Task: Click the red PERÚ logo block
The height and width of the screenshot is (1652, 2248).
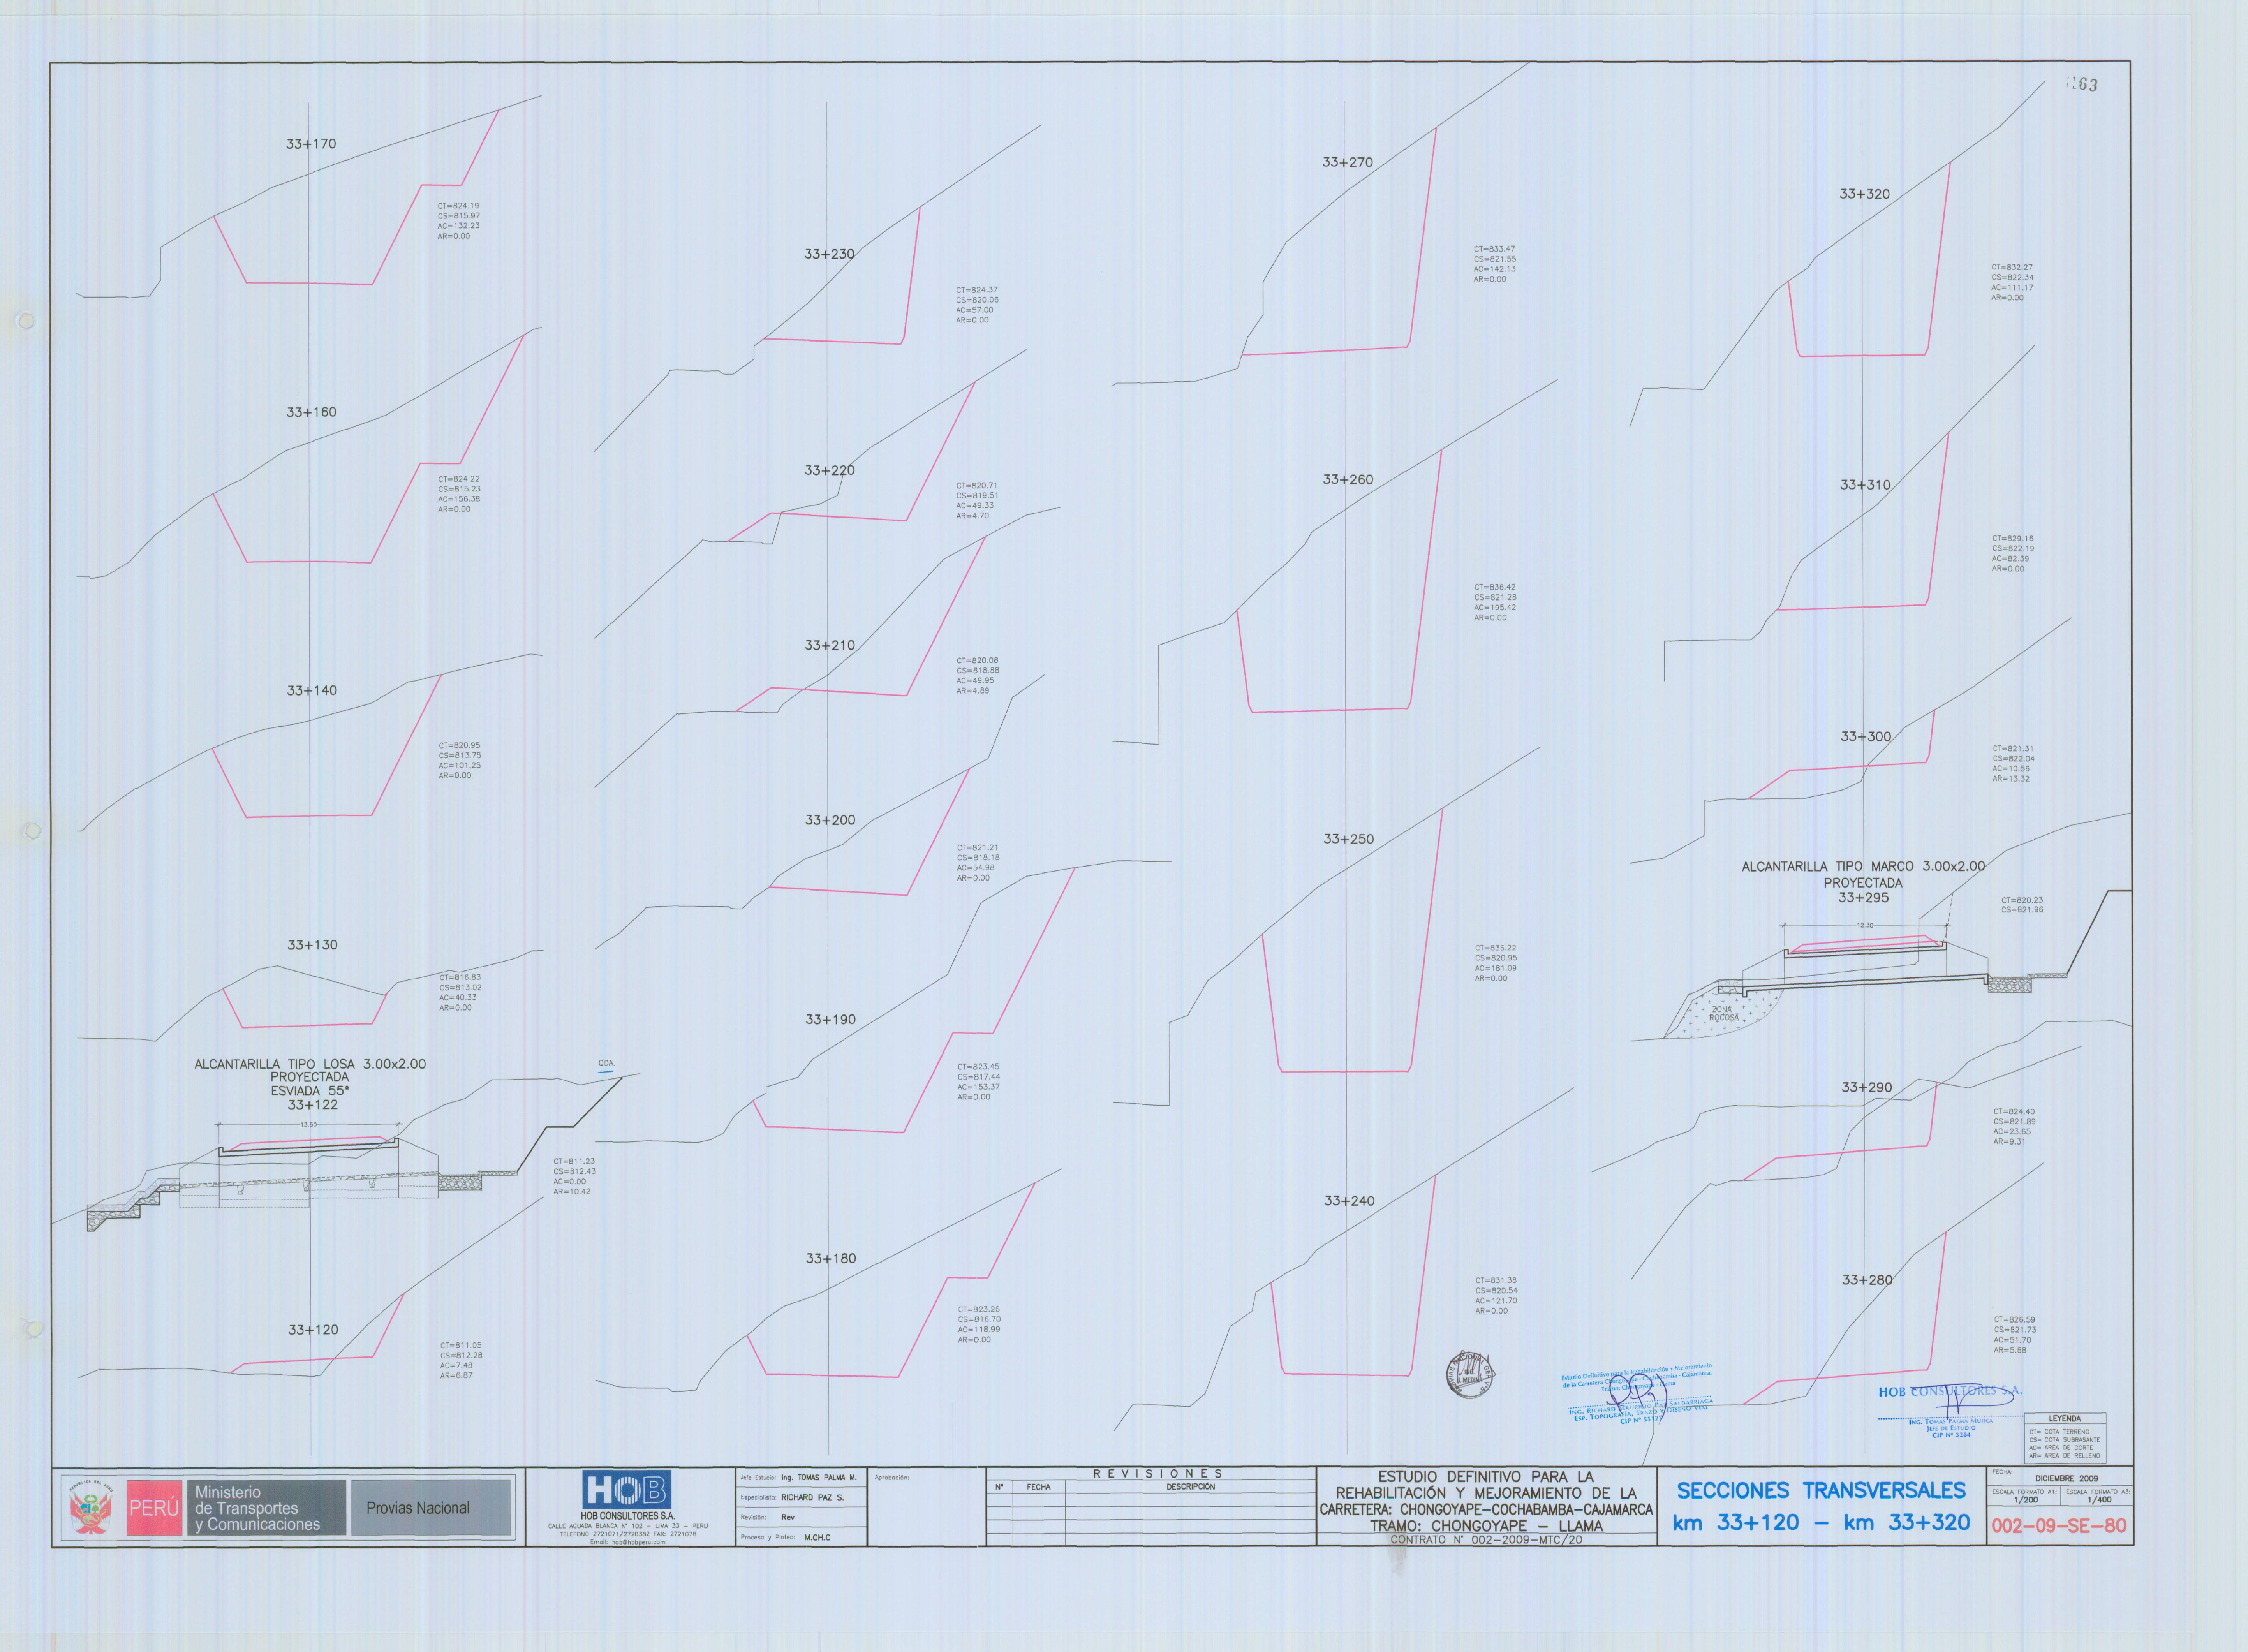Action: click(154, 1508)
